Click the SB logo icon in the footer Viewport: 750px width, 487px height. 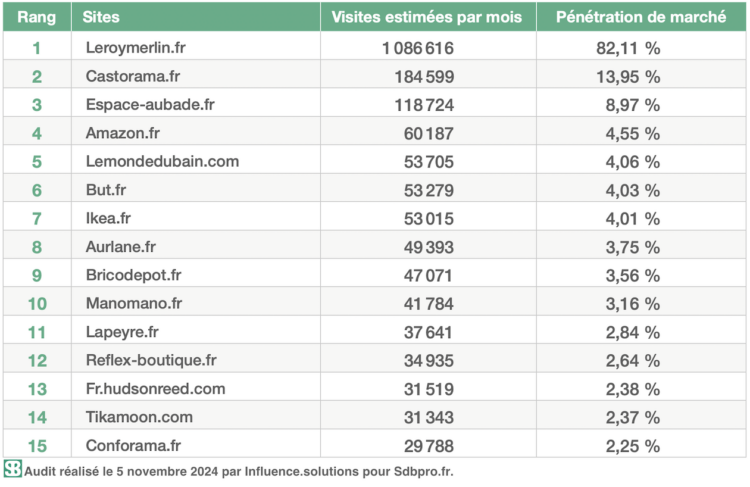(13, 468)
